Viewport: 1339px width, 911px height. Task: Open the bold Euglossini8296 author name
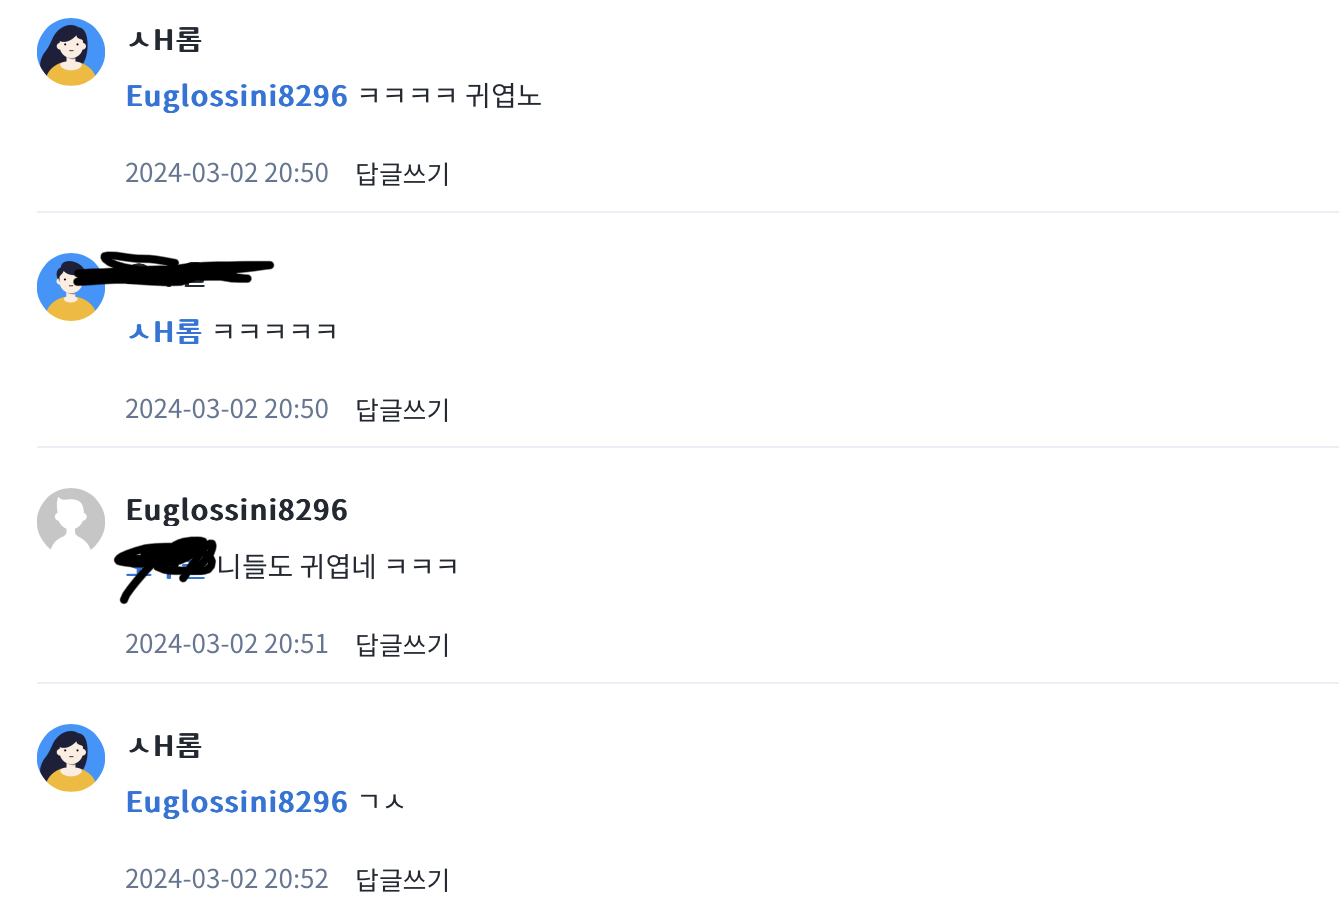(x=237, y=510)
